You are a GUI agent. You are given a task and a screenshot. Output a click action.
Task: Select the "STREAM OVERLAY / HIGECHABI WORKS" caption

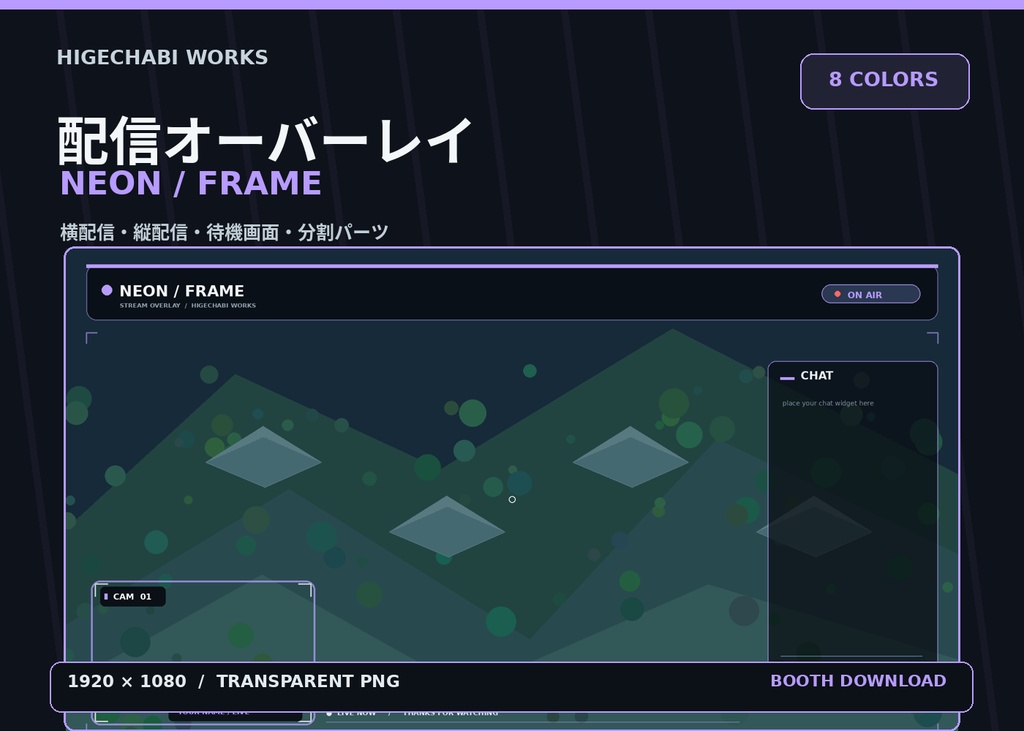click(187, 305)
